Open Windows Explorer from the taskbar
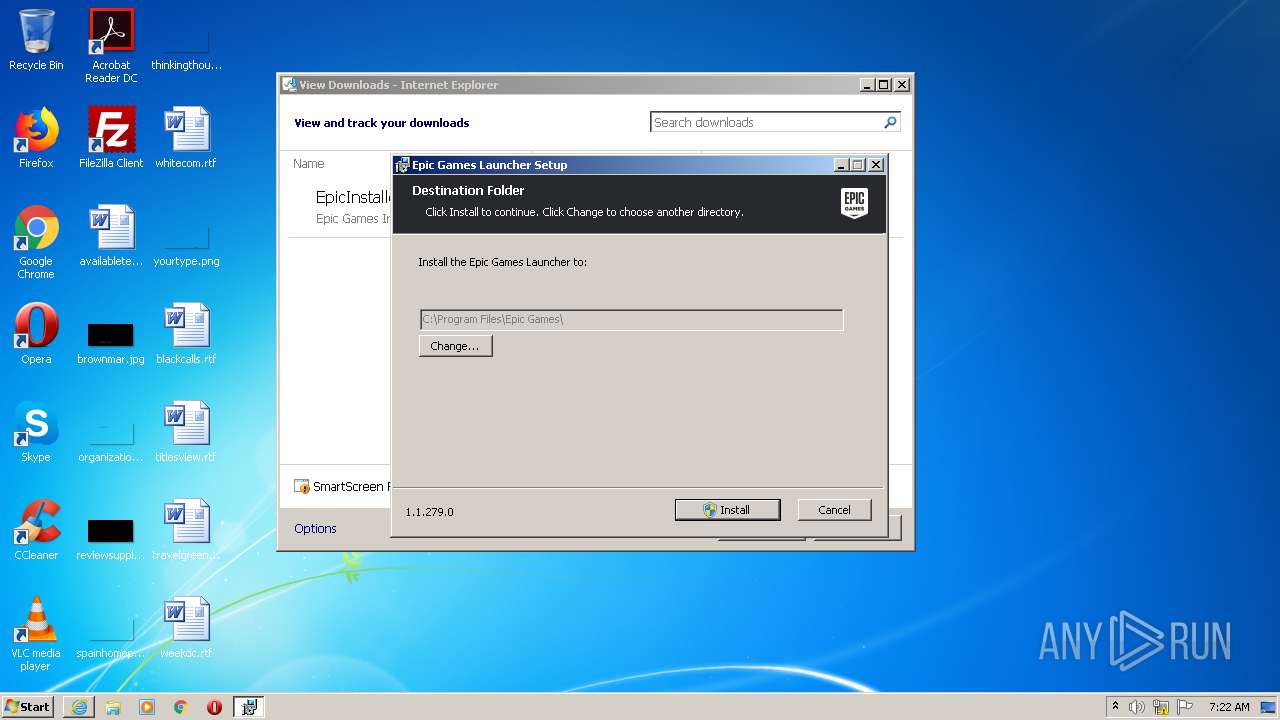The width and height of the screenshot is (1280, 720). coord(113,706)
